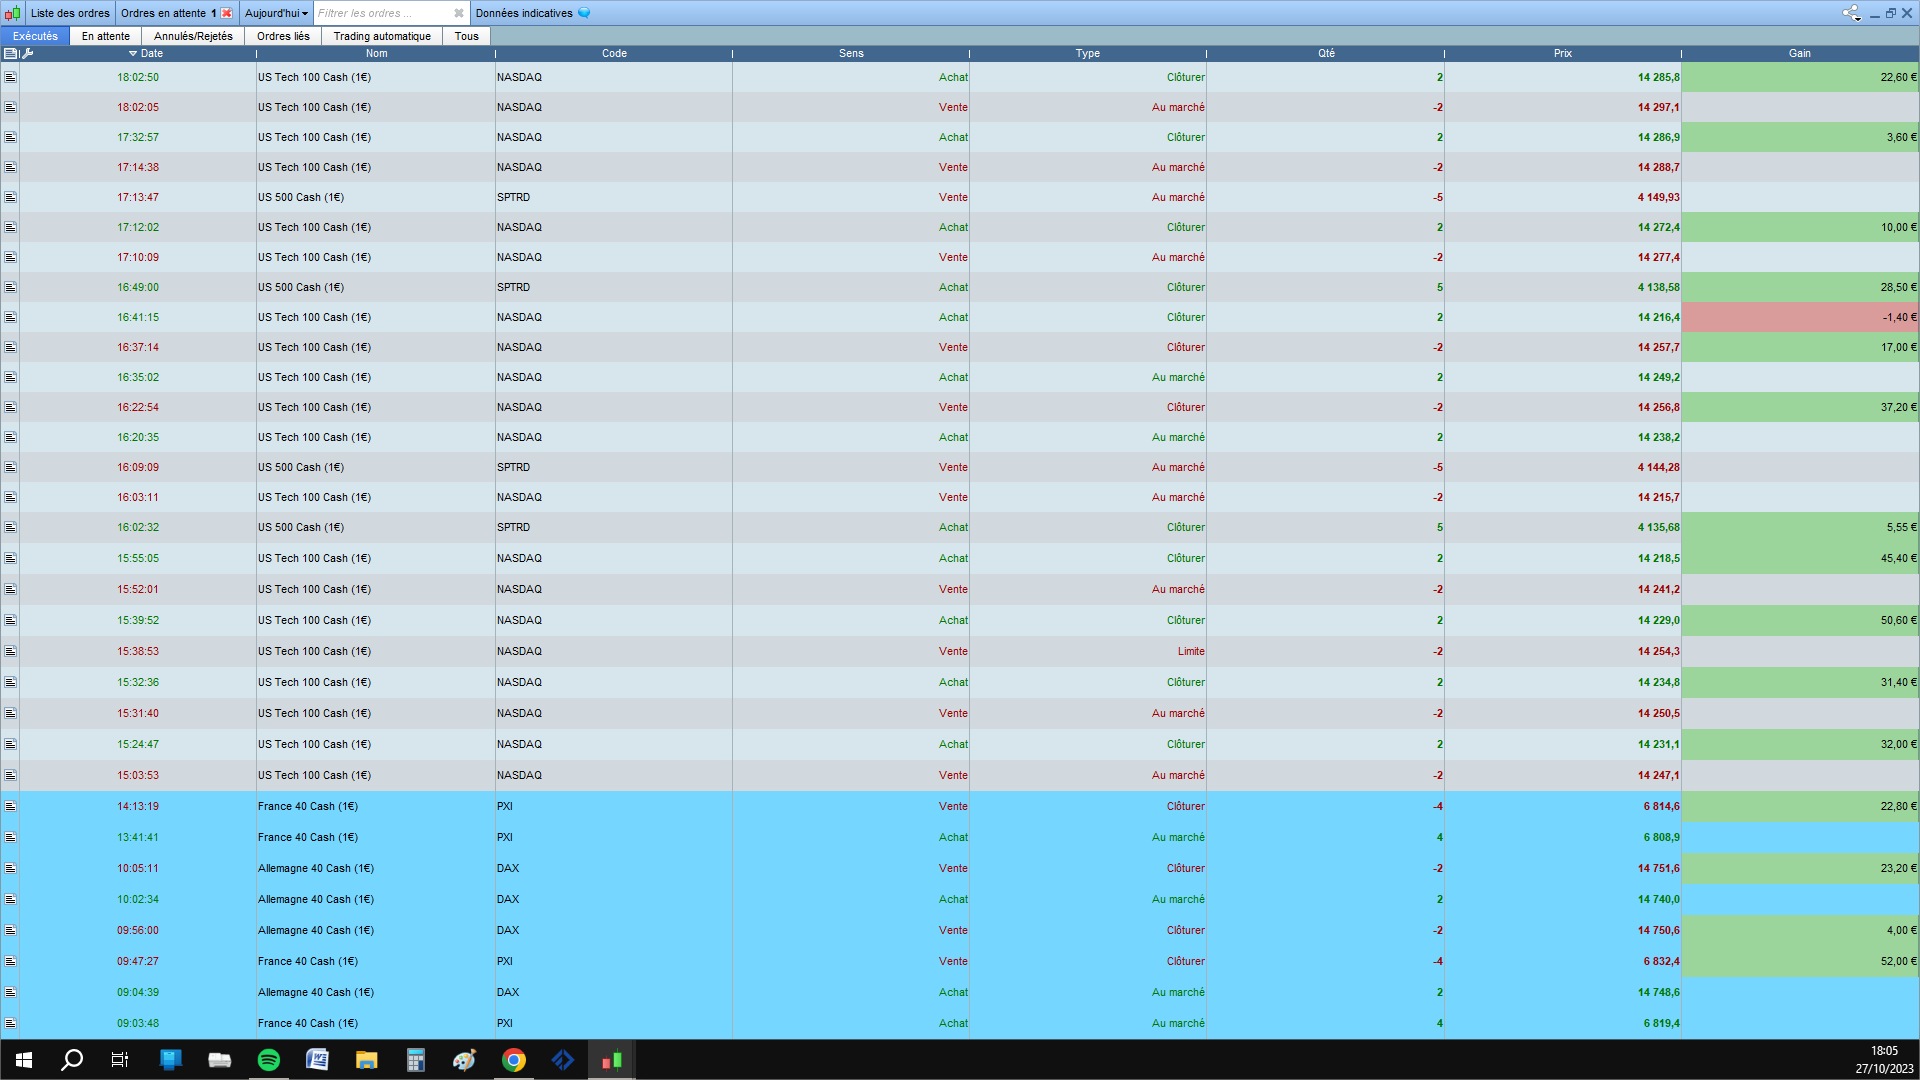
Task: Open the Annulés/Rejetés tab
Action: click(193, 36)
